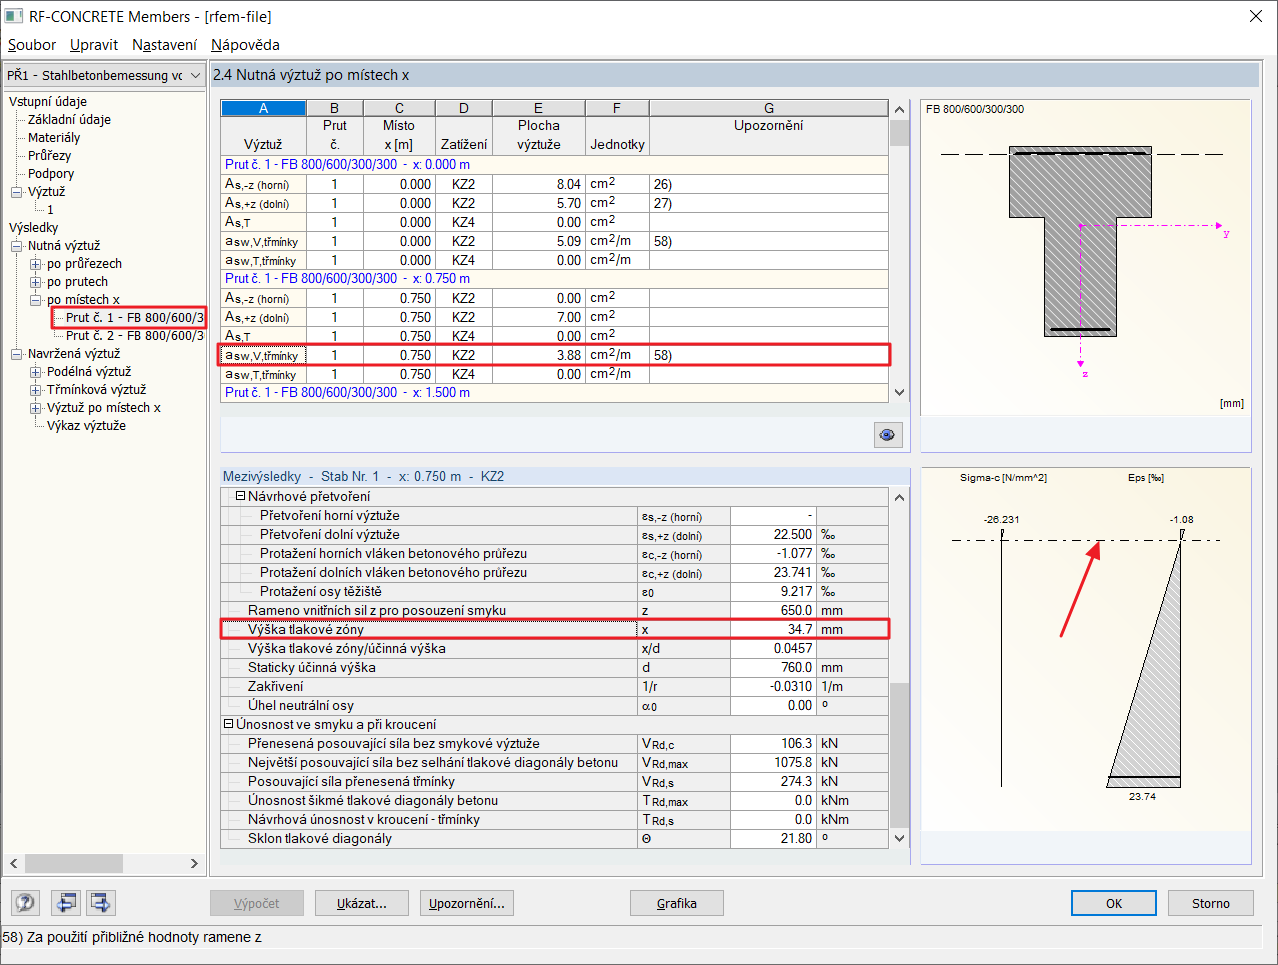The width and height of the screenshot is (1278, 965).
Task: Collapse 'Únosnost ve smyku a při kroucení' group
Action: pos(229,724)
